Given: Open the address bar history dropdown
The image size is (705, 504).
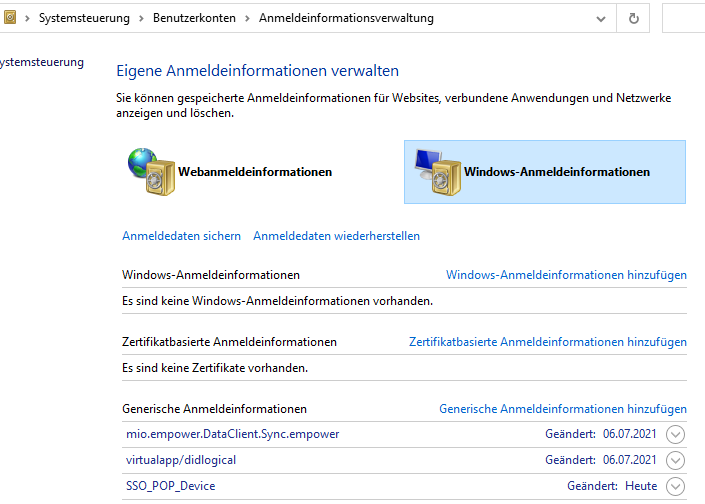Looking at the screenshot, I should point(601,19).
